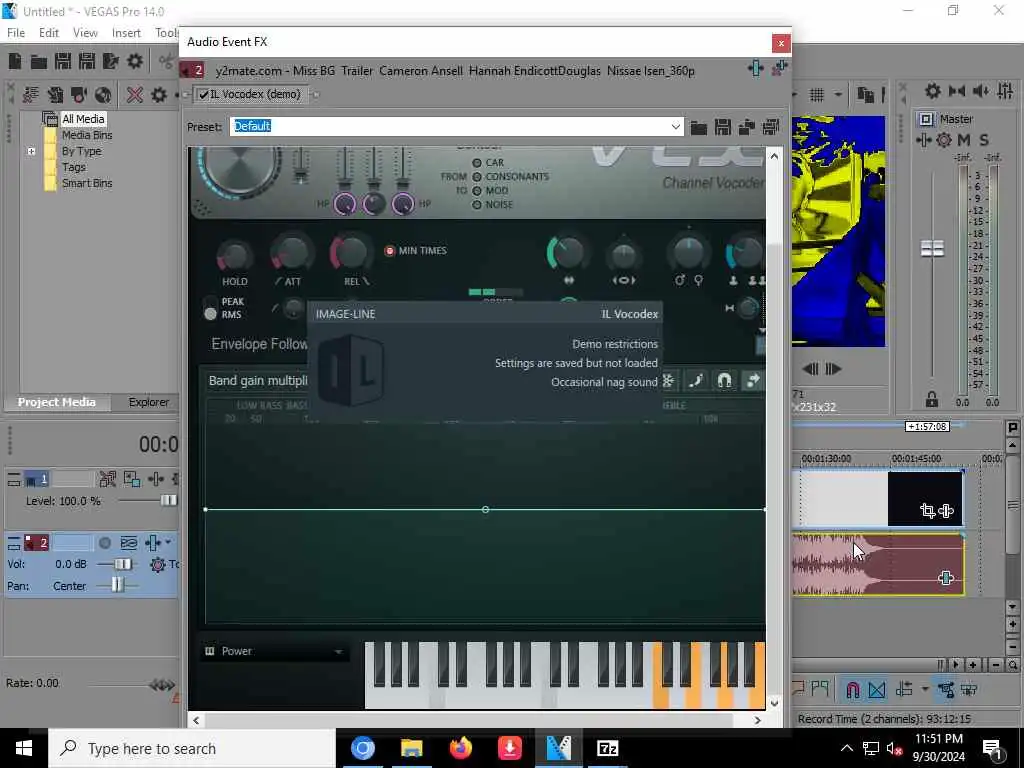Viewport: 1024px width, 768px height.
Task: Open the dropdown beside the timeline editing tool
Action: [925, 689]
